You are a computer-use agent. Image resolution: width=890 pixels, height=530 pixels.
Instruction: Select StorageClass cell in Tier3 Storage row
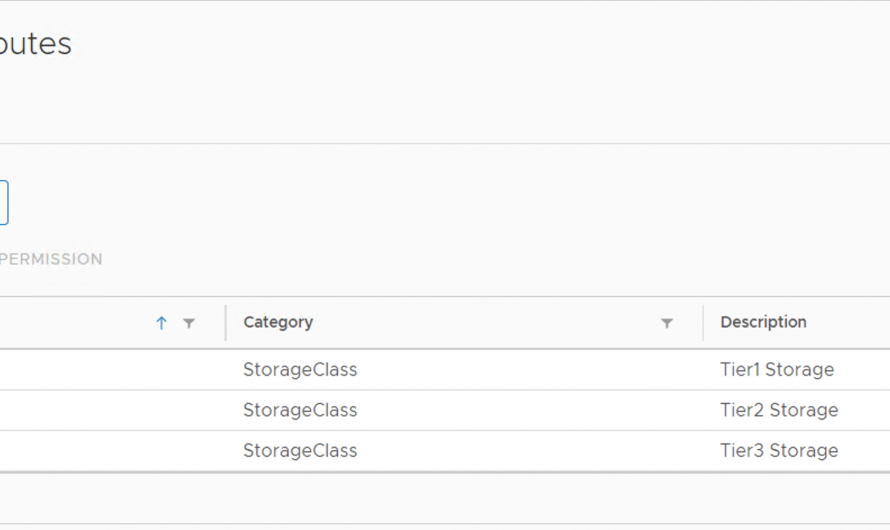(x=300, y=451)
